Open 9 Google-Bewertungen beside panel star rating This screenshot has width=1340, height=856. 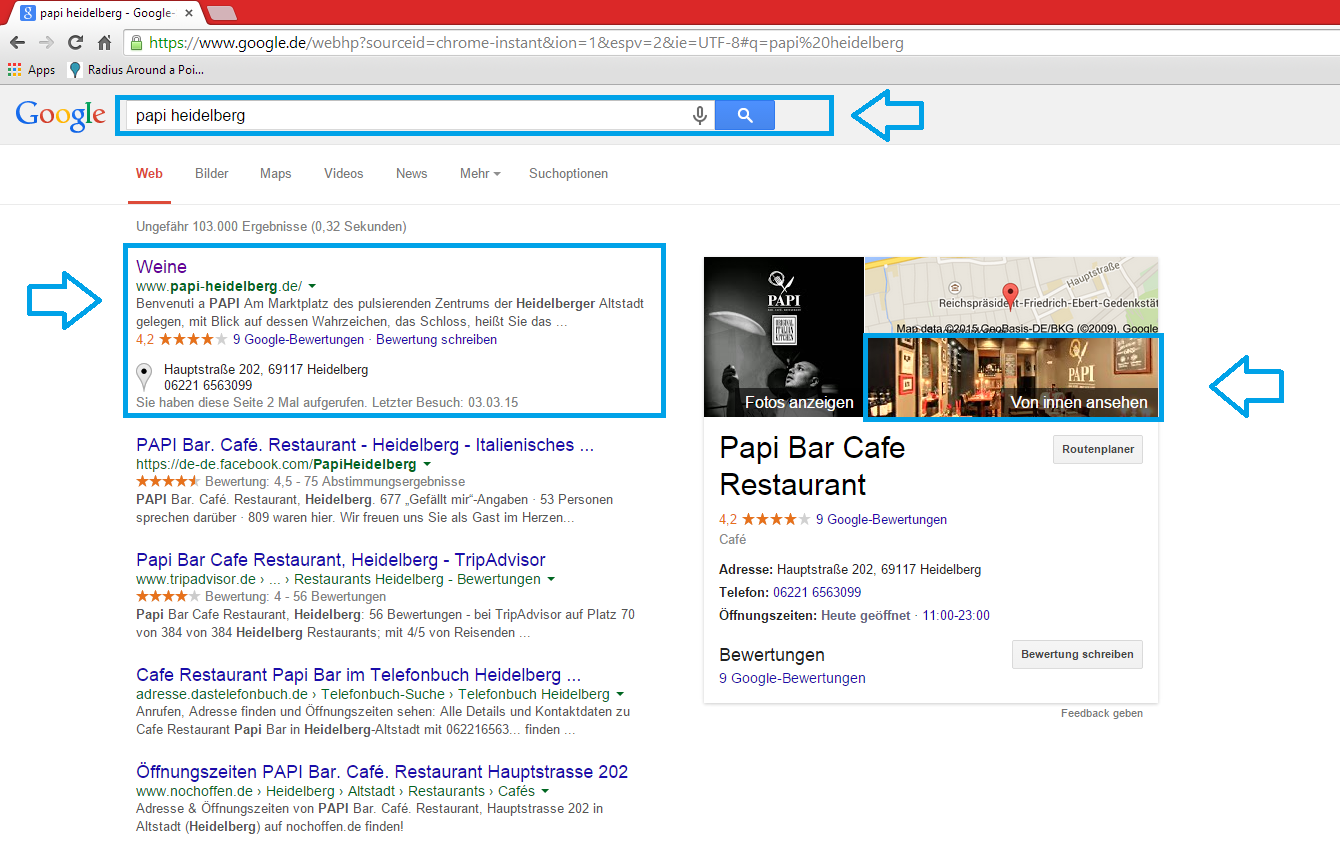[881, 520]
